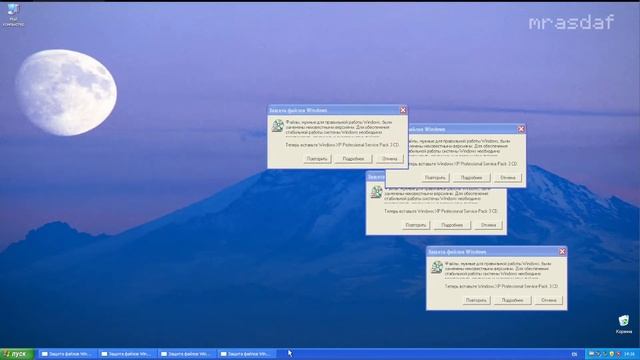The image size is (640, 360).
Task: Click Повторить in the lowest dialog
Action: 476,300
